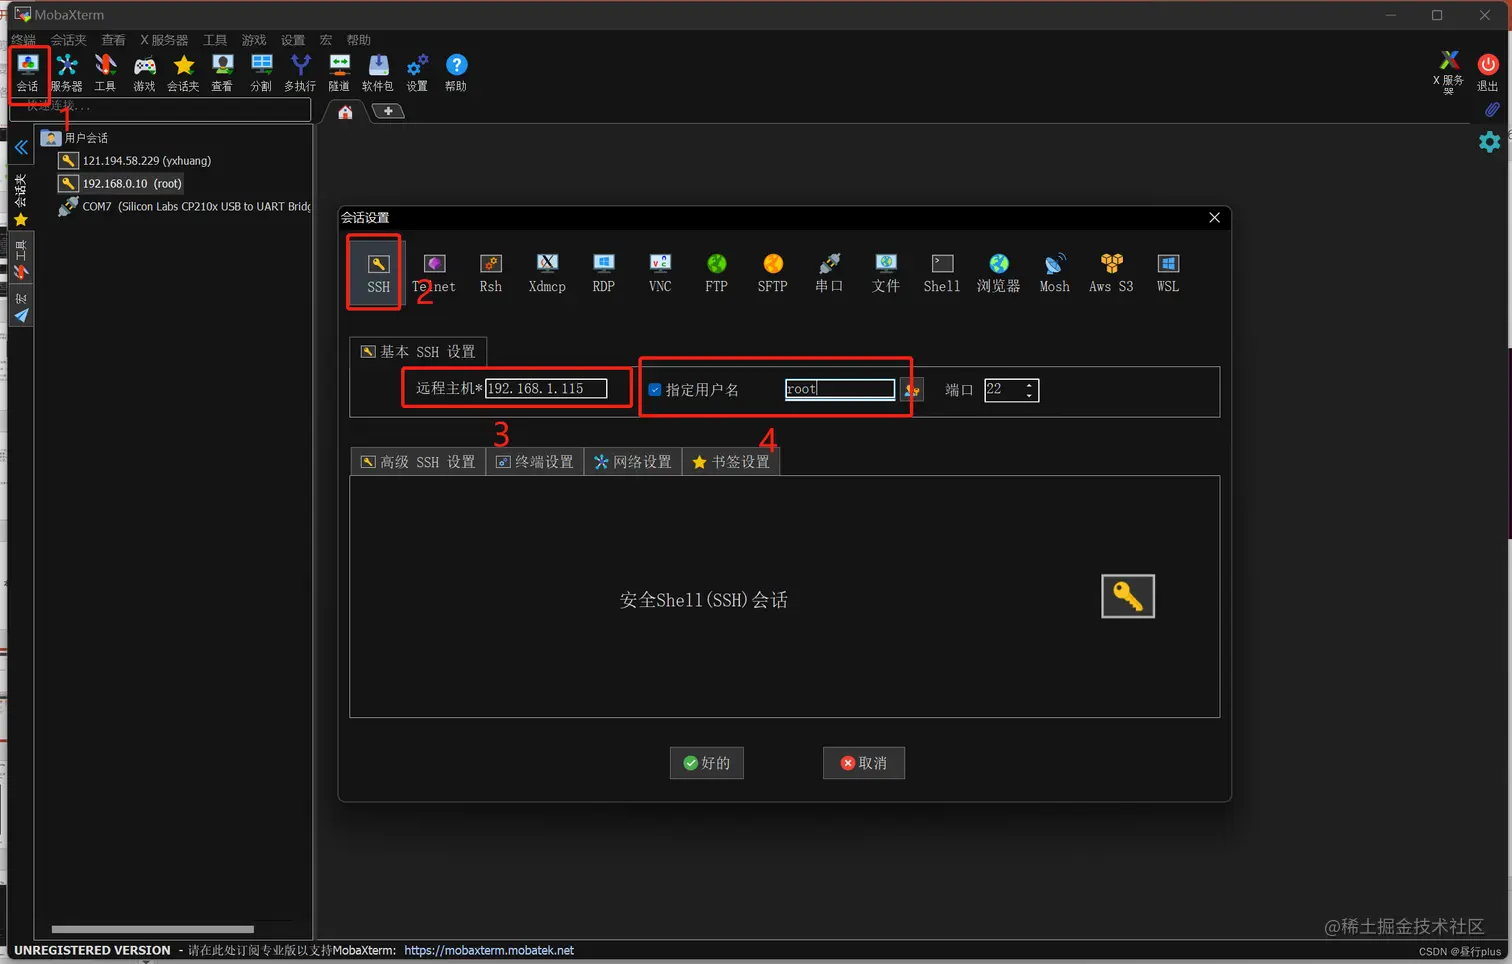Switch to the 书签设置 tab

[731, 462]
